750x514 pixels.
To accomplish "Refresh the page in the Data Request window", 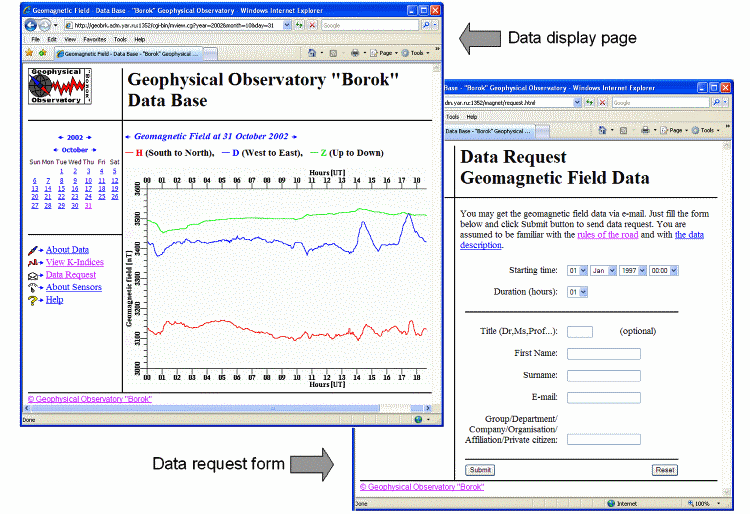I will (590, 102).
